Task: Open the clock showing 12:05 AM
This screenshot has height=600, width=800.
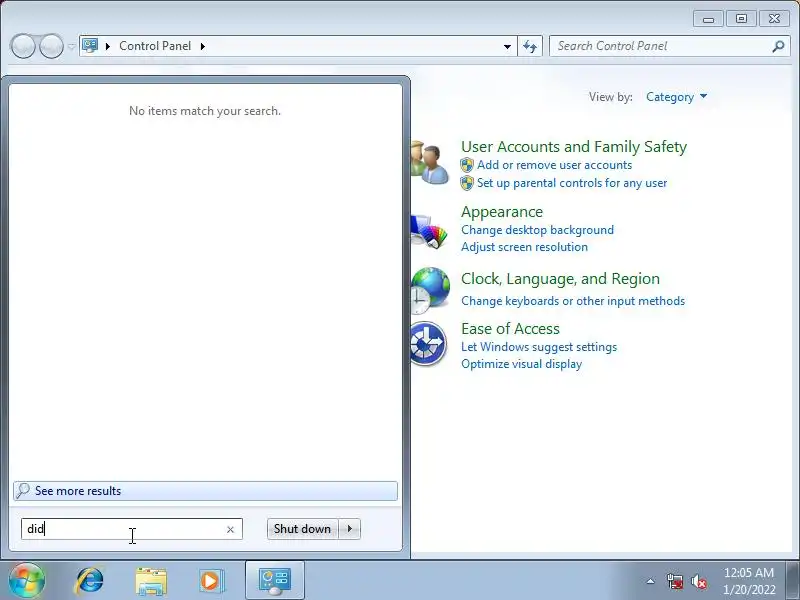Action: click(x=748, y=581)
